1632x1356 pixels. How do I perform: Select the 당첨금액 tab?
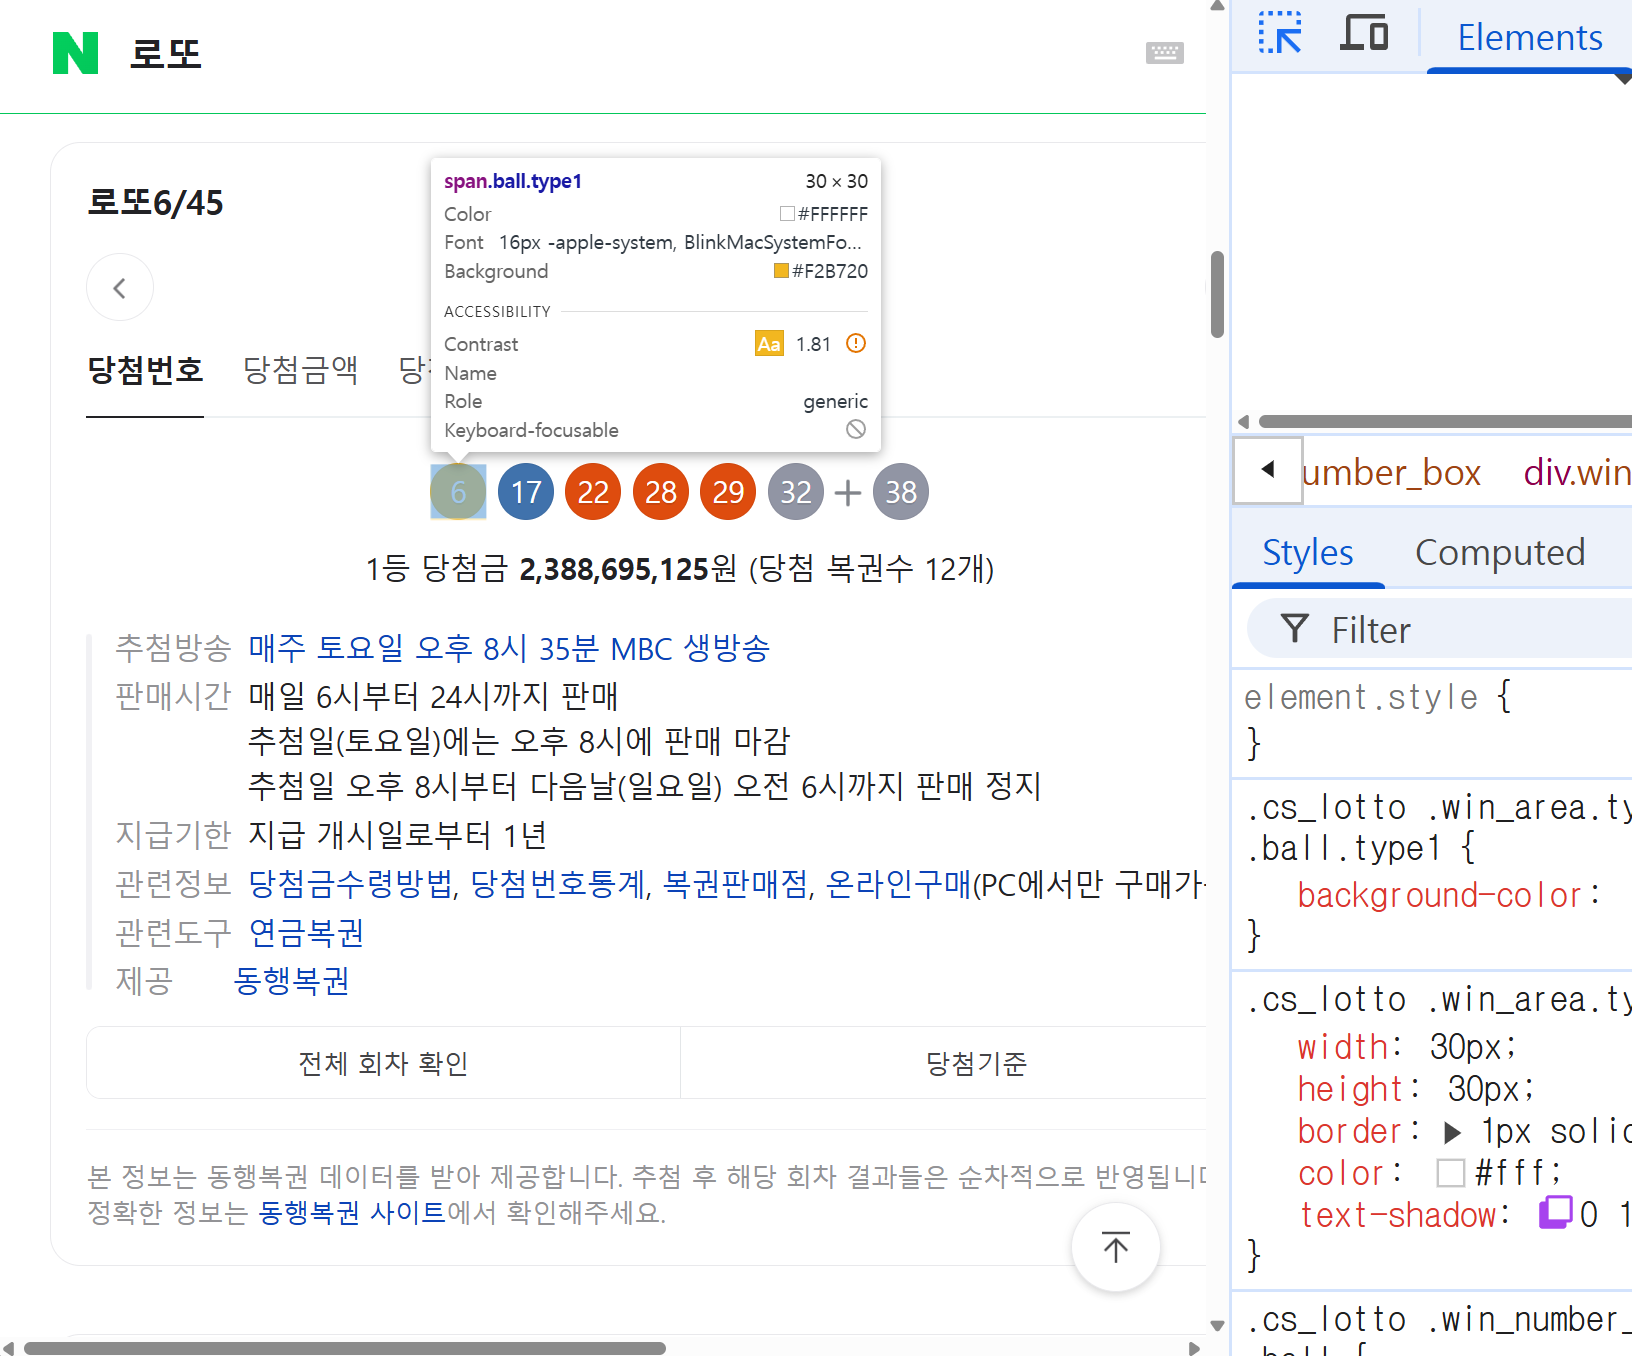click(300, 370)
